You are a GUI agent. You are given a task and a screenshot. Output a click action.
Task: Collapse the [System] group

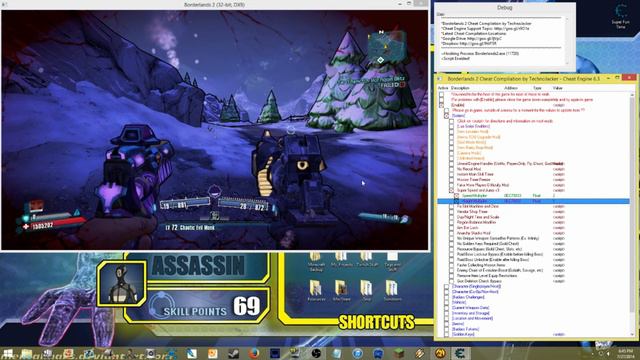tap(447, 116)
